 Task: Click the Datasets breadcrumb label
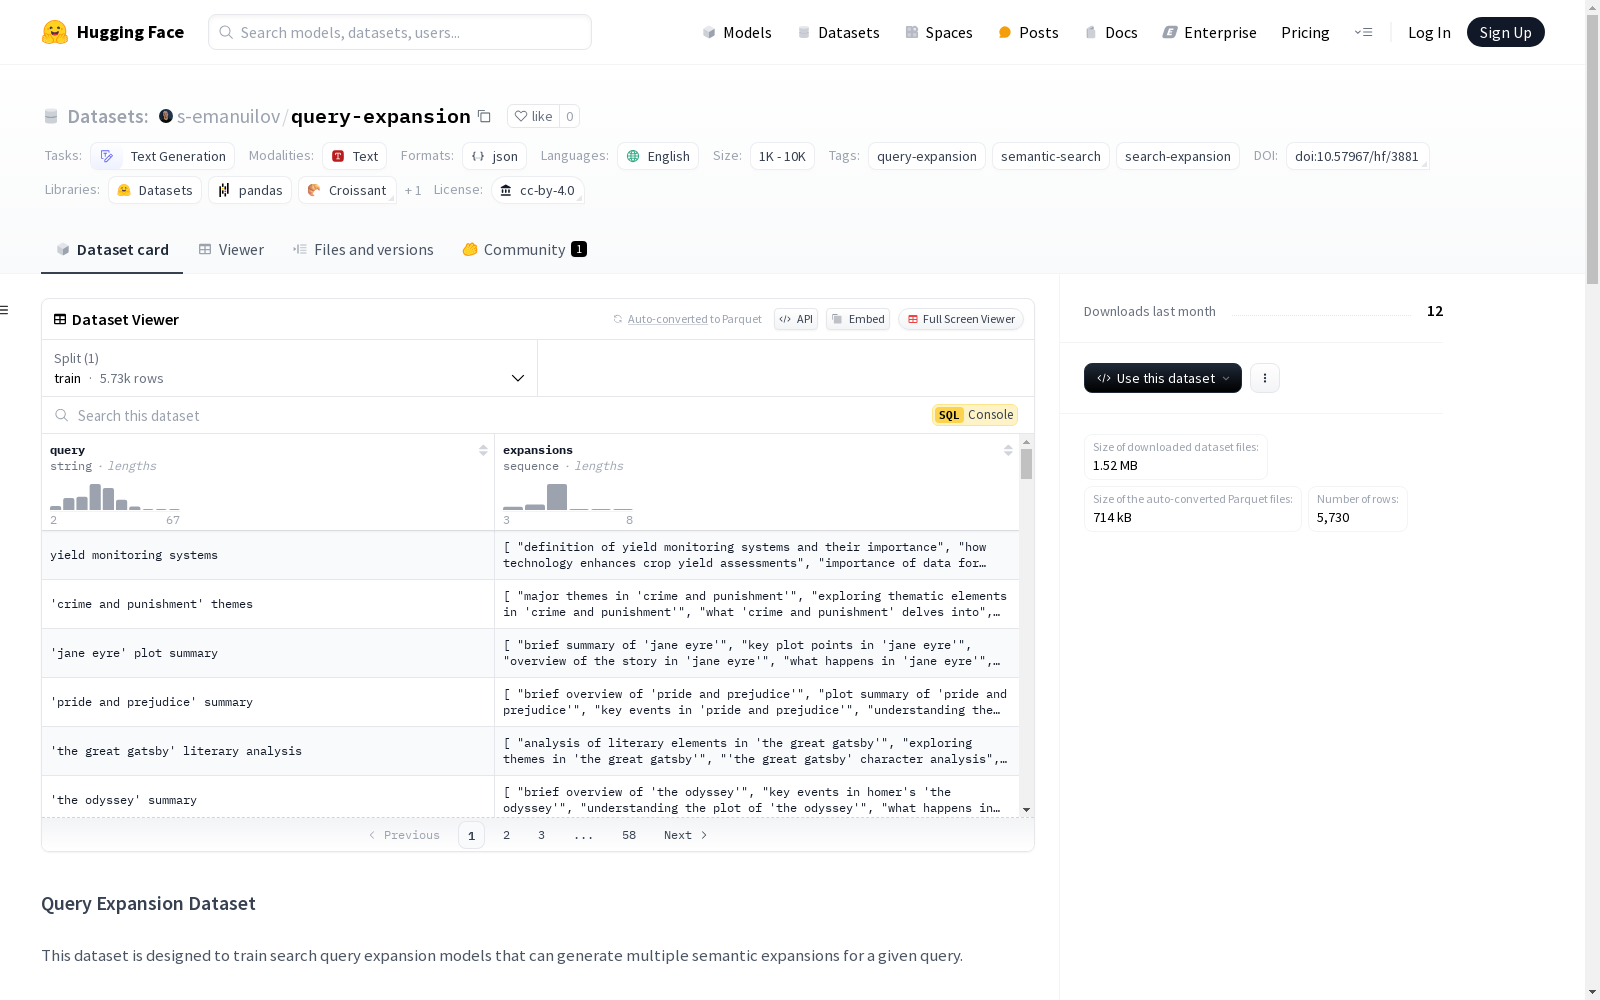[108, 116]
